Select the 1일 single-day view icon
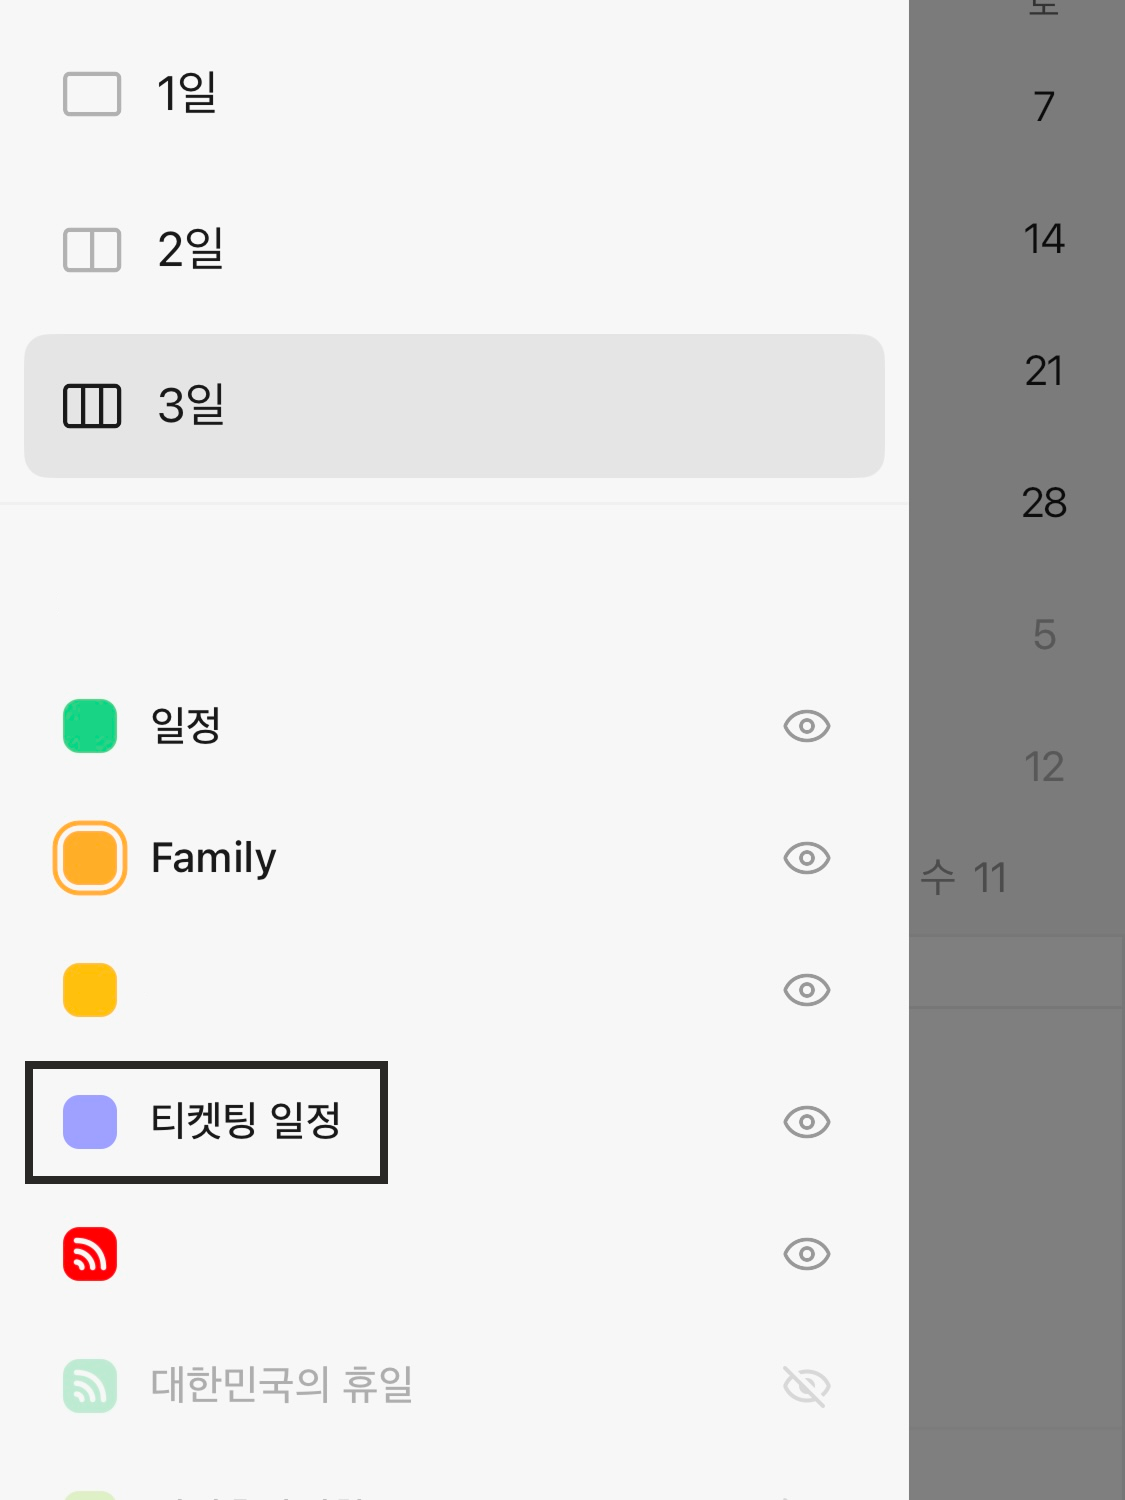Image resolution: width=1125 pixels, height=1500 pixels. (x=92, y=94)
